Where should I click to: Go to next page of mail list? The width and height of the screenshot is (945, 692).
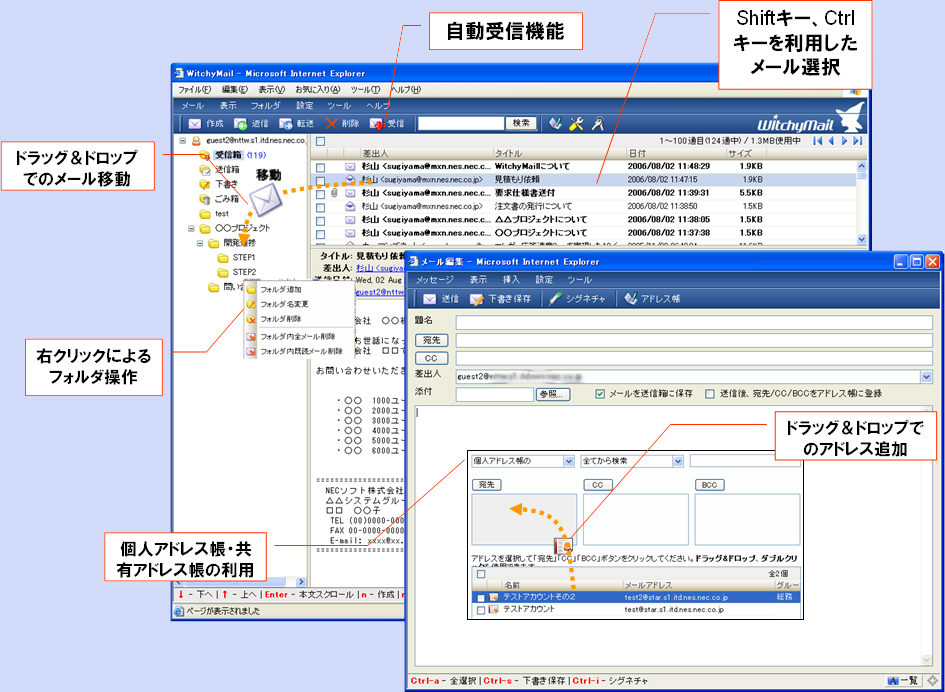[x=844, y=140]
